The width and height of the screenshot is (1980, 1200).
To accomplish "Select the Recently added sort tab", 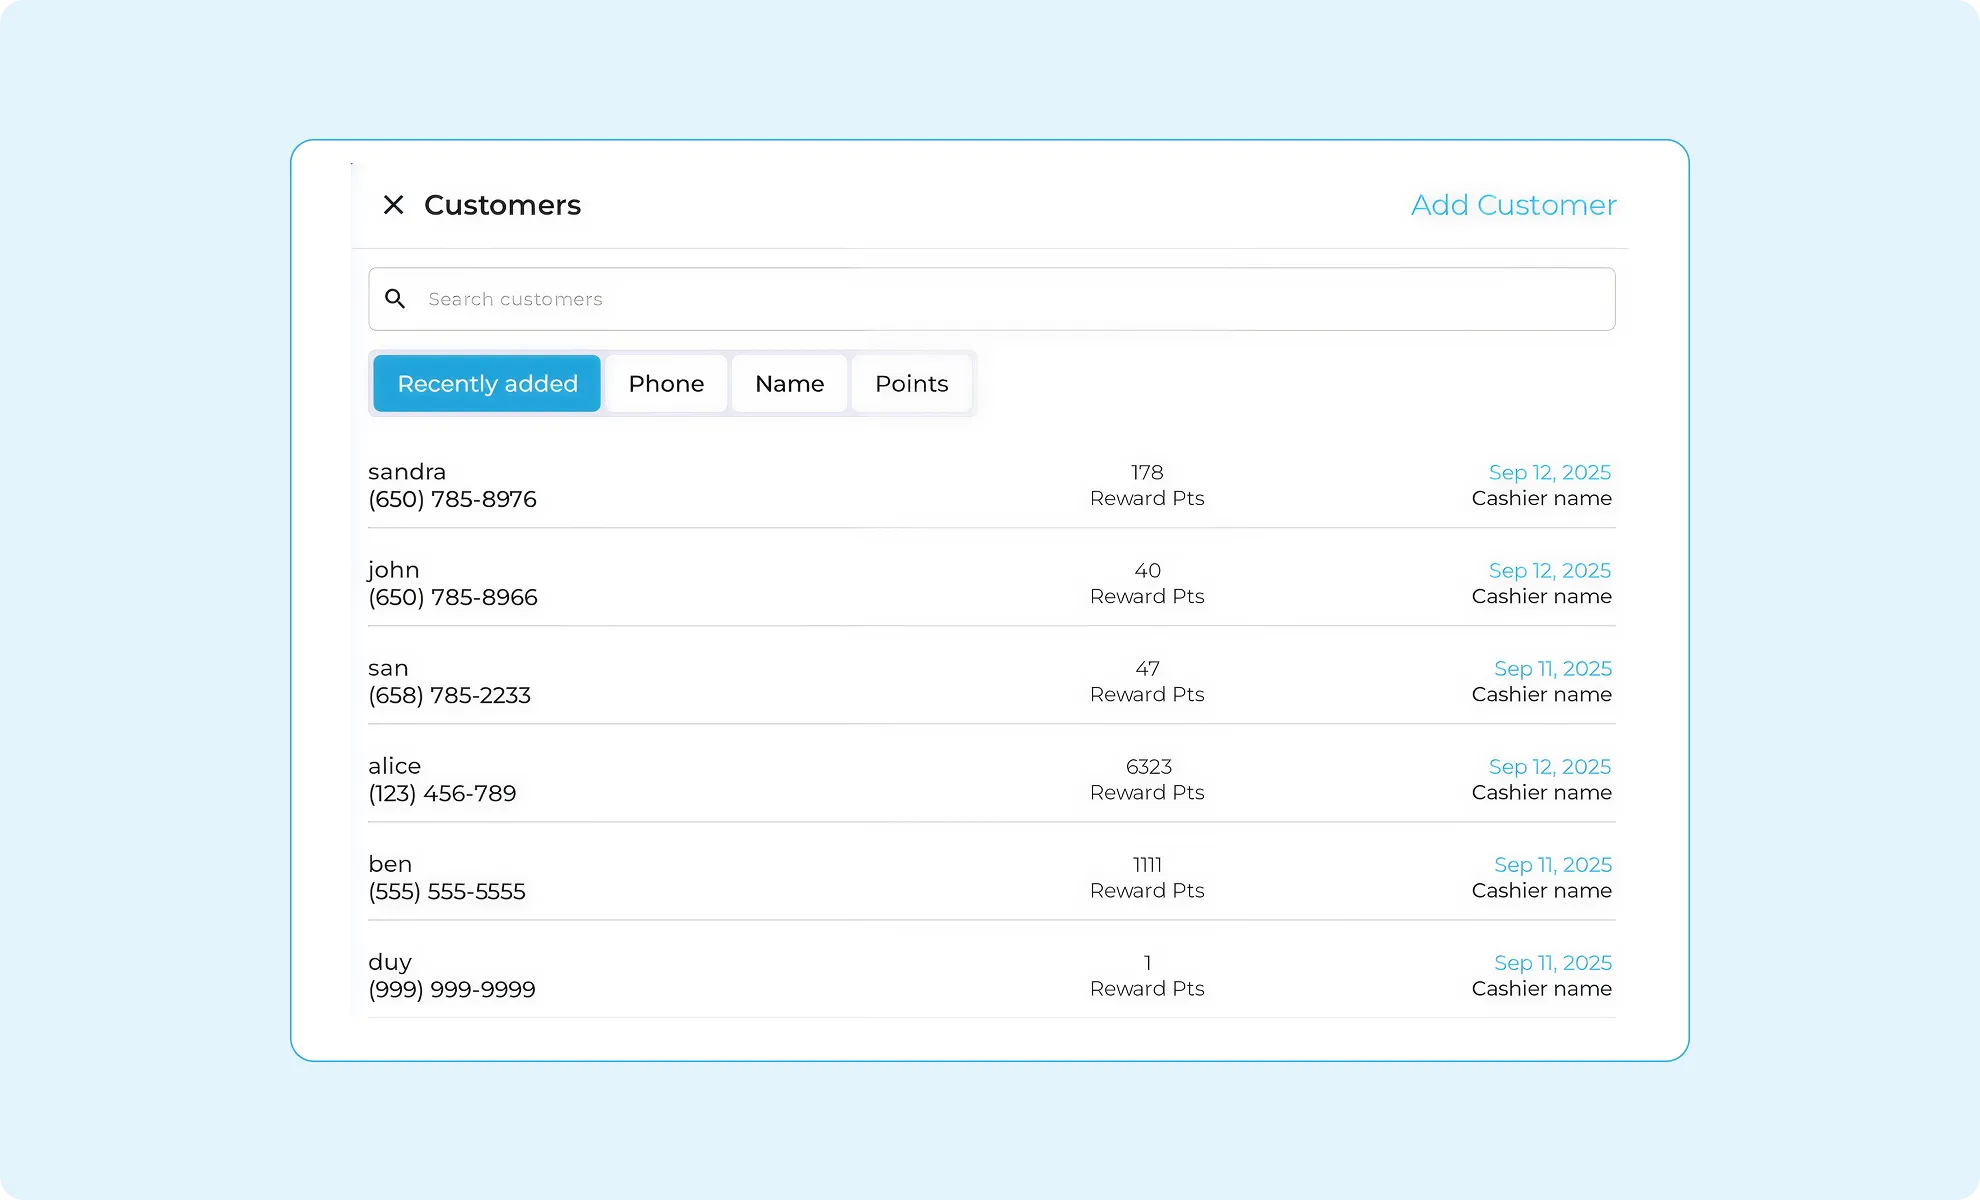I will pos(487,384).
